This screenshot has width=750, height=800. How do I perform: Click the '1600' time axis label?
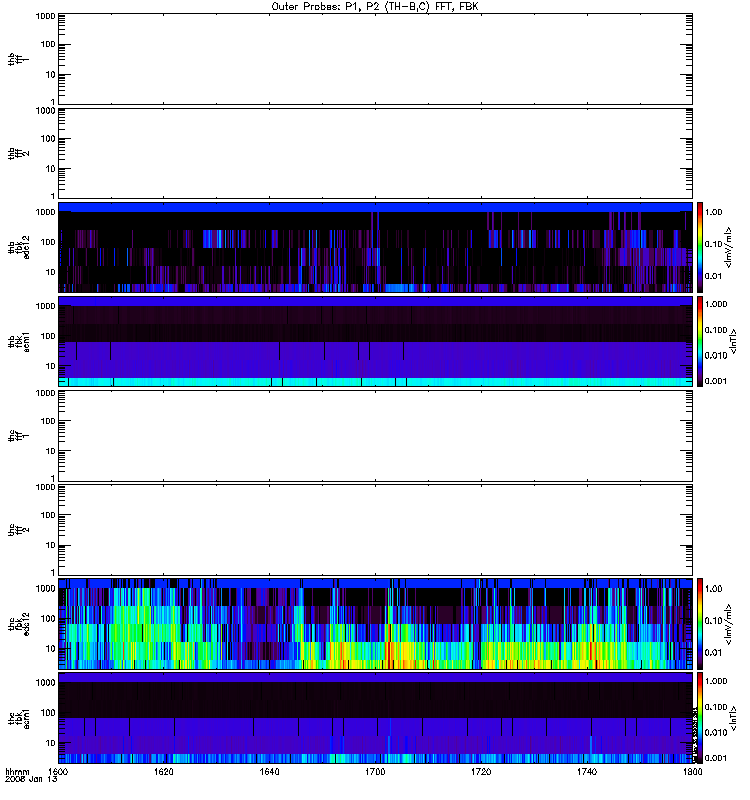(x=58, y=772)
